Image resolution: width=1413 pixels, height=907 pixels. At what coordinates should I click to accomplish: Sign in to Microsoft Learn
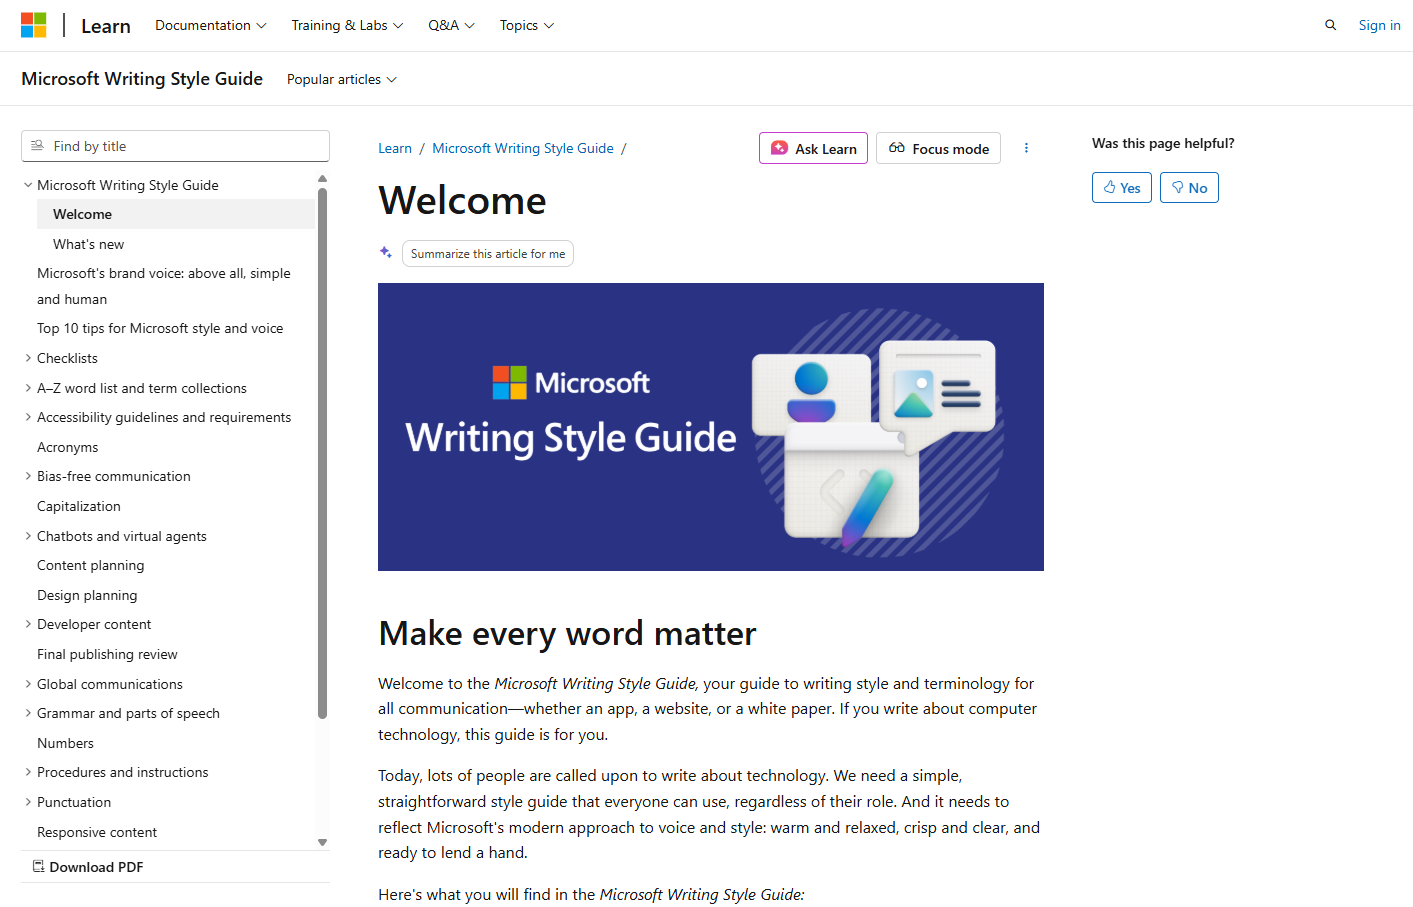tap(1379, 25)
